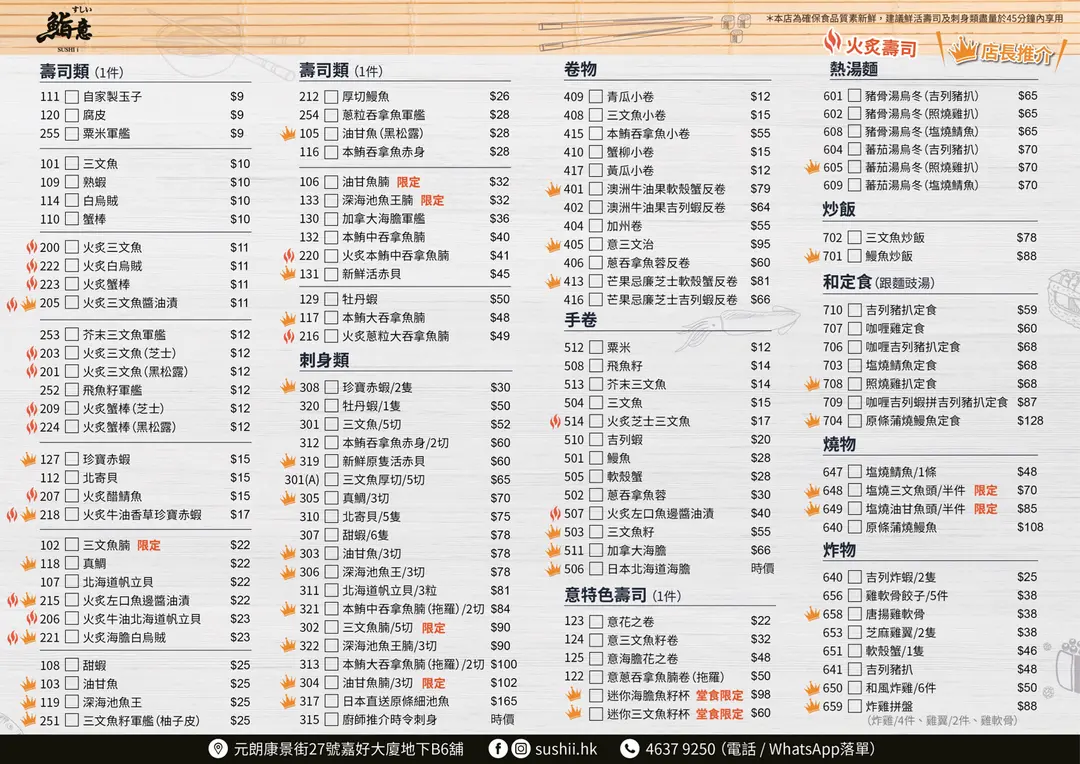The image size is (1080, 764).
Task: Click the 熱湯麵 section heading
Action: pos(849,69)
